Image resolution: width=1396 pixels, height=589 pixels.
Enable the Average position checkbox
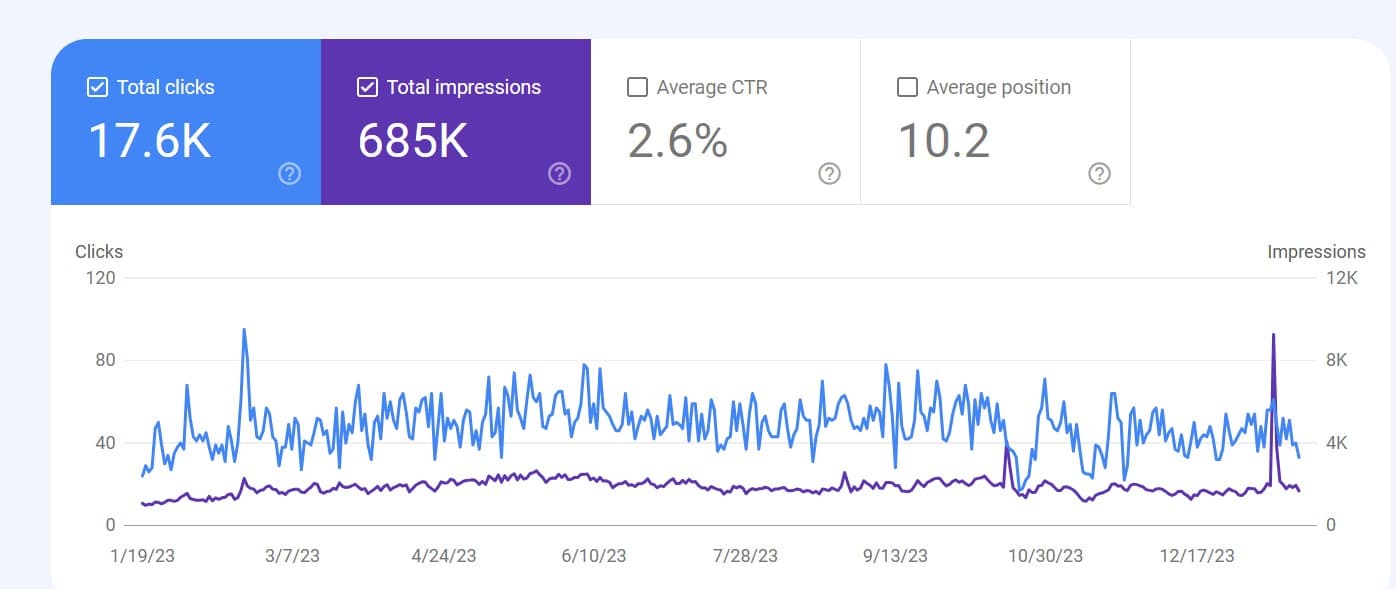click(x=907, y=87)
